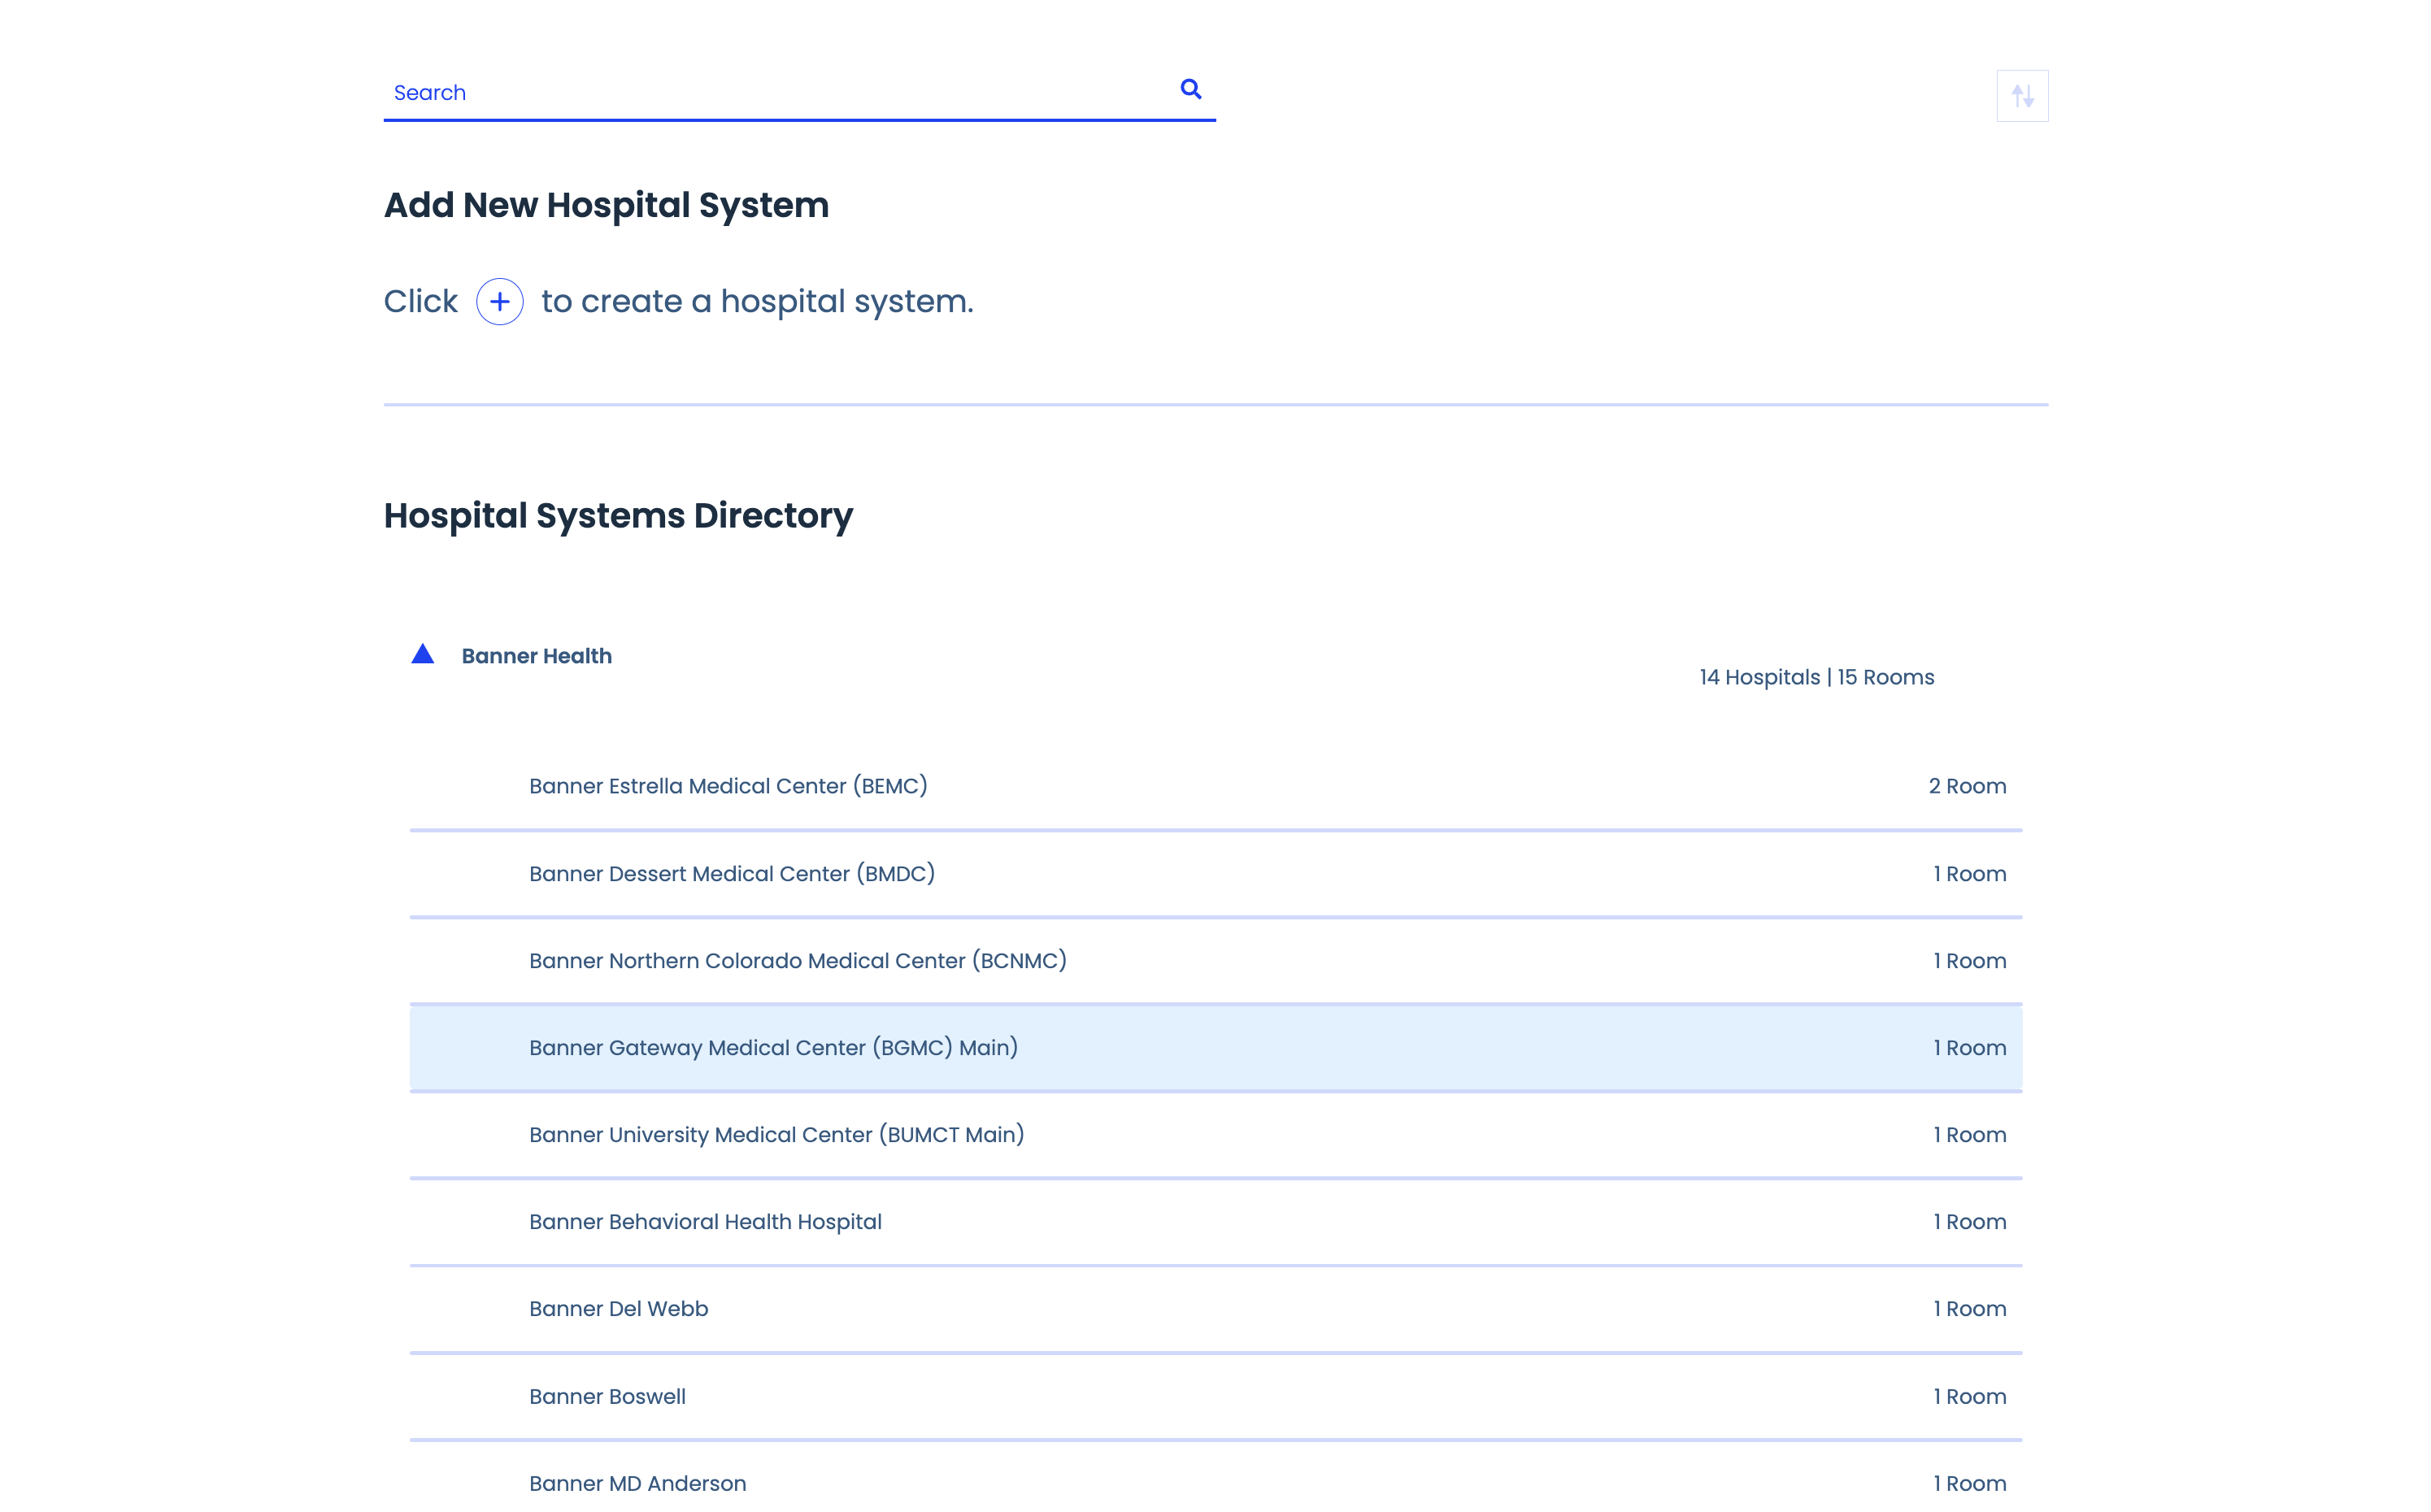Click the search magnifier icon

tap(1190, 89)
